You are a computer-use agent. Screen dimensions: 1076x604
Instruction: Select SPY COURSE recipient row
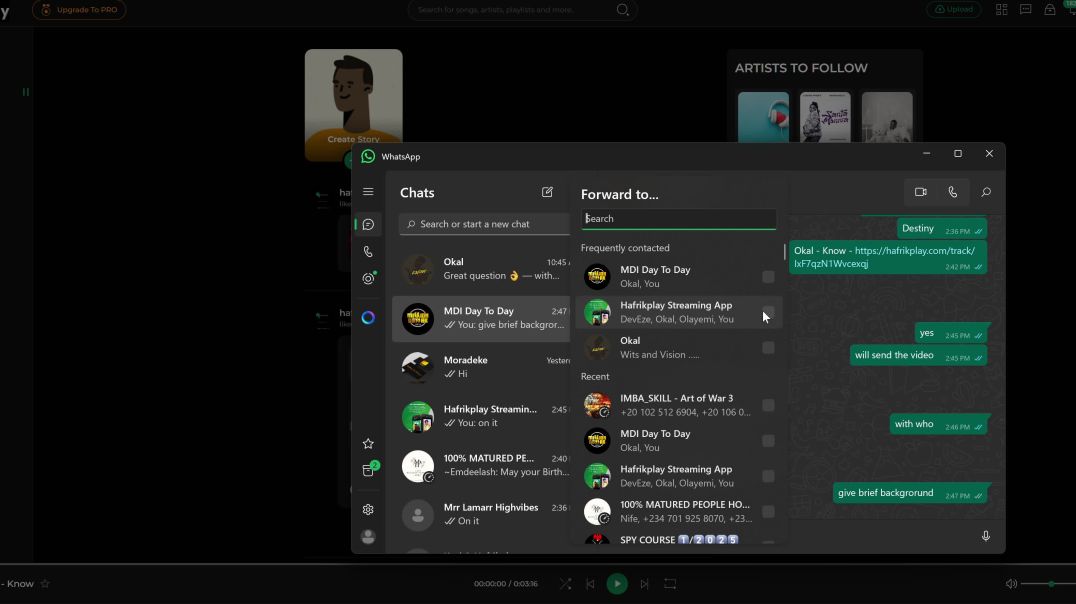[x=679, y=540]
